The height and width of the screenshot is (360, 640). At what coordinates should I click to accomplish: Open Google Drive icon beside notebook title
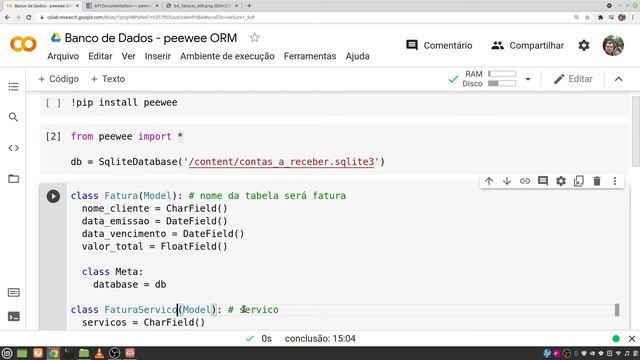tap(56, 38)
